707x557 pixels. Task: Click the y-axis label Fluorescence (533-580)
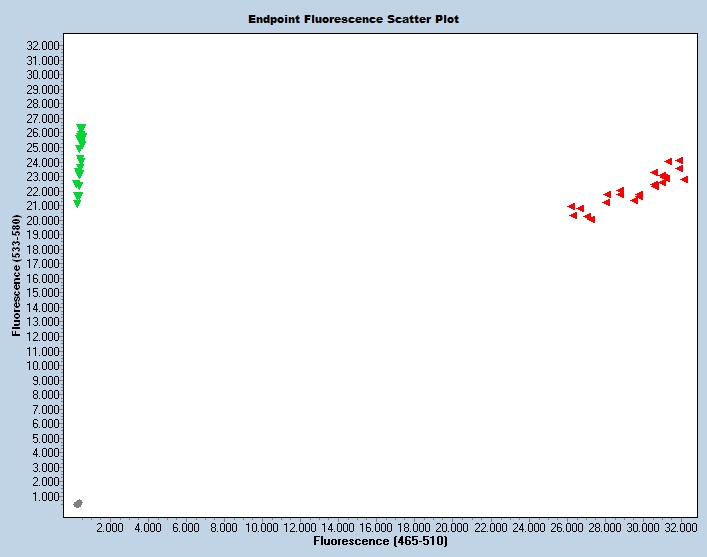pos(17,274)
